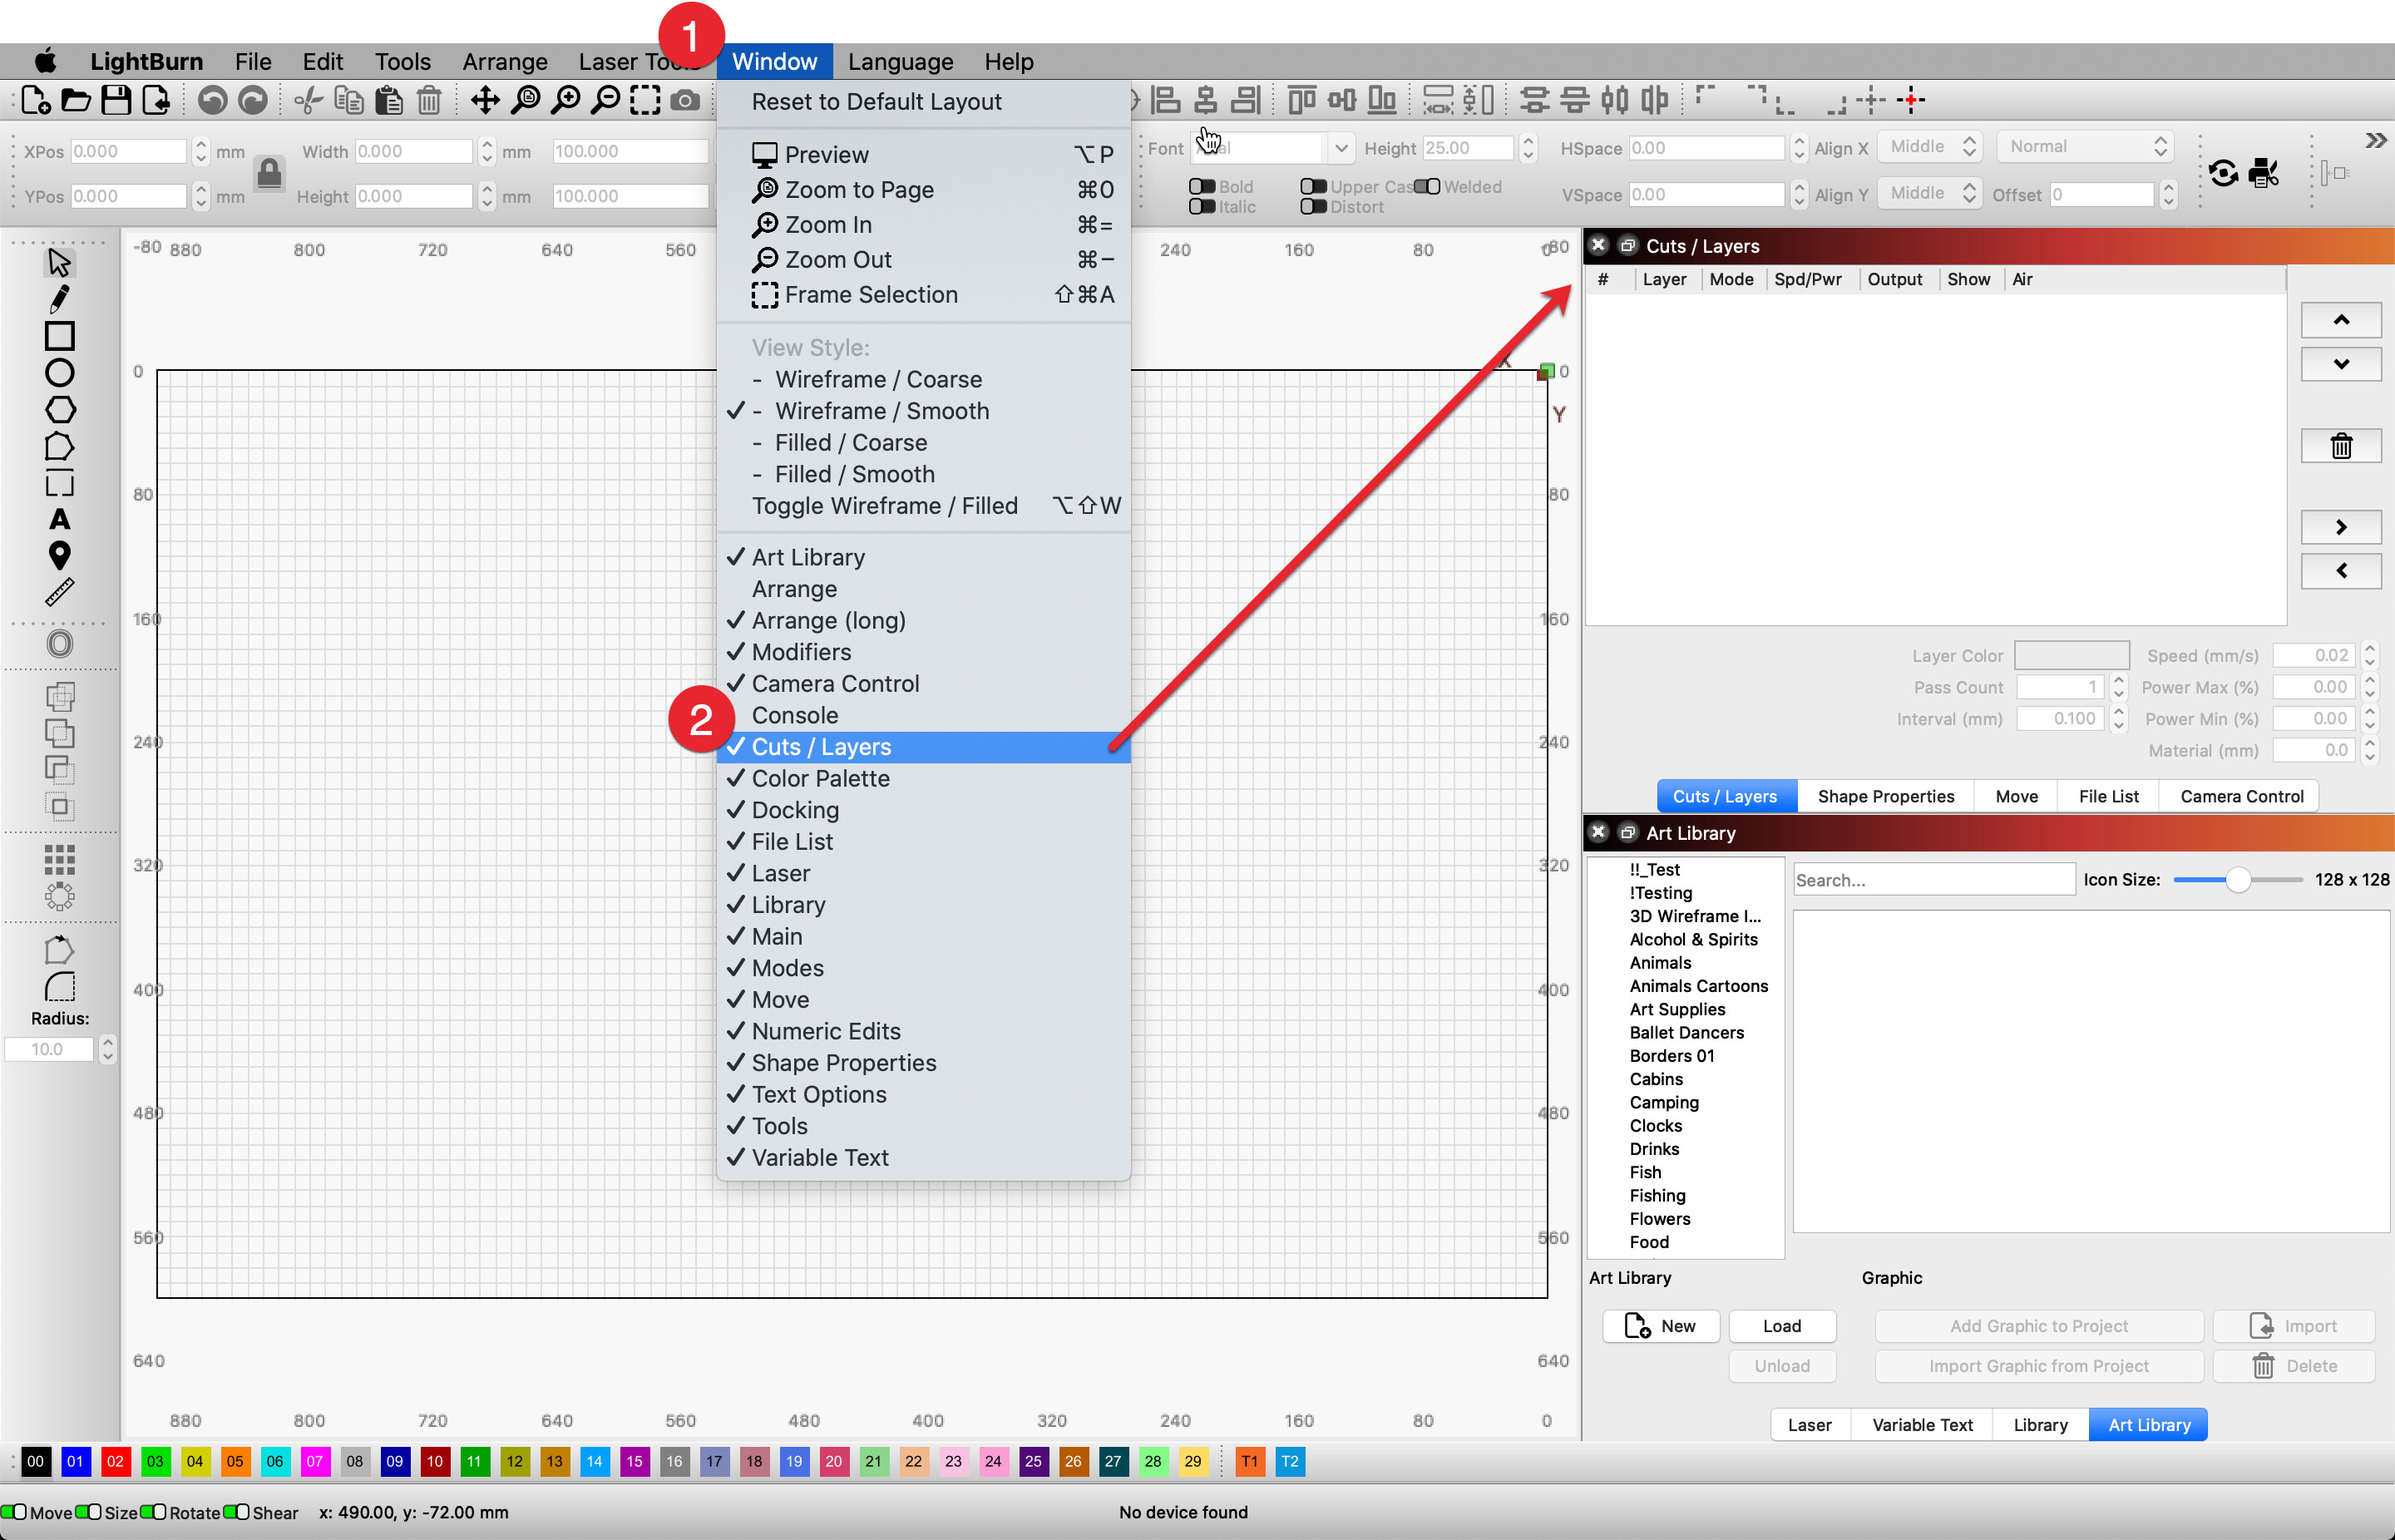The image size is (2395, 1540).
Task: Select the red 02 color swatch
Action: click(115, 1461)
